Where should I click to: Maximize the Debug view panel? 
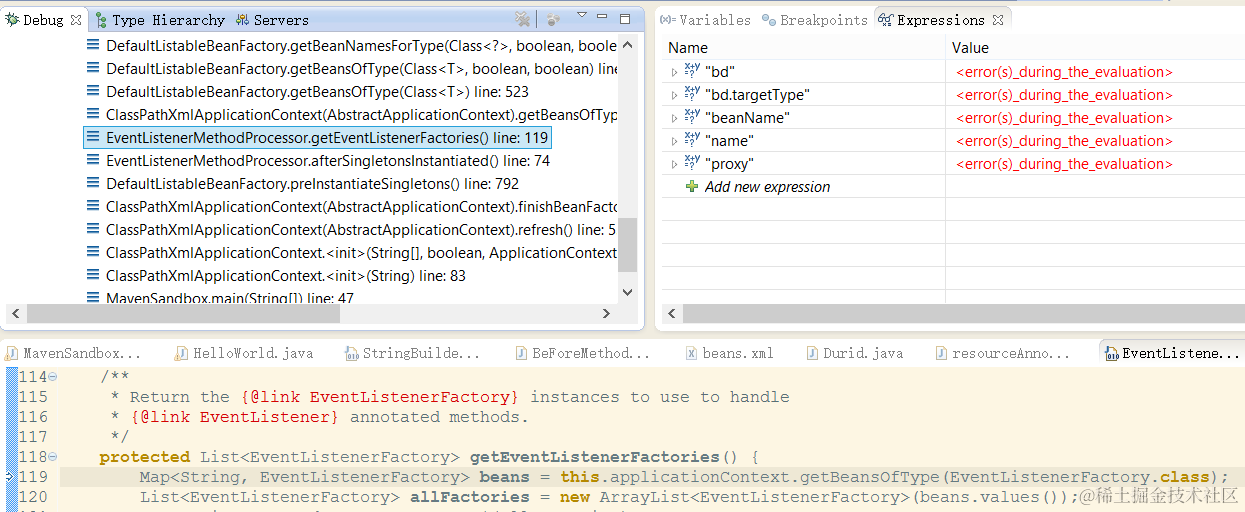click(x=625, y=19)
